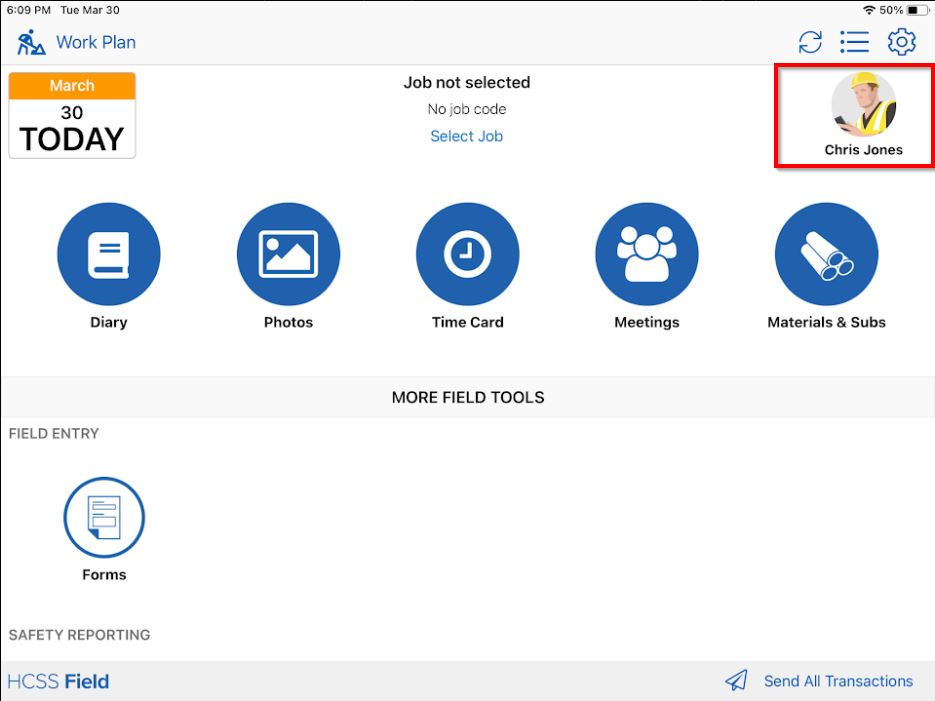Click the Work Plan label
The width and height of the screenshot is (935, 701).
point(96,42)
